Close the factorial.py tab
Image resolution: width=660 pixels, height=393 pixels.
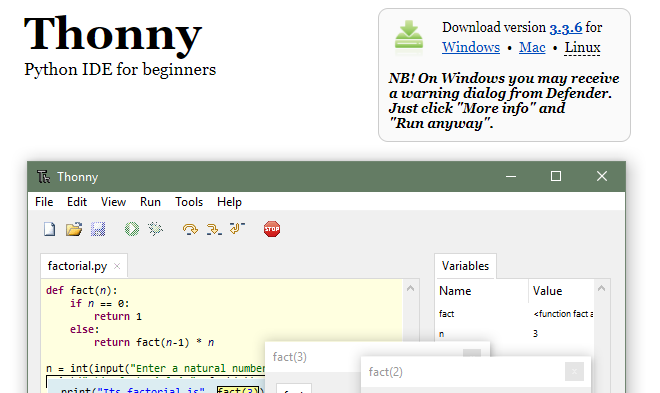(117, 266)
